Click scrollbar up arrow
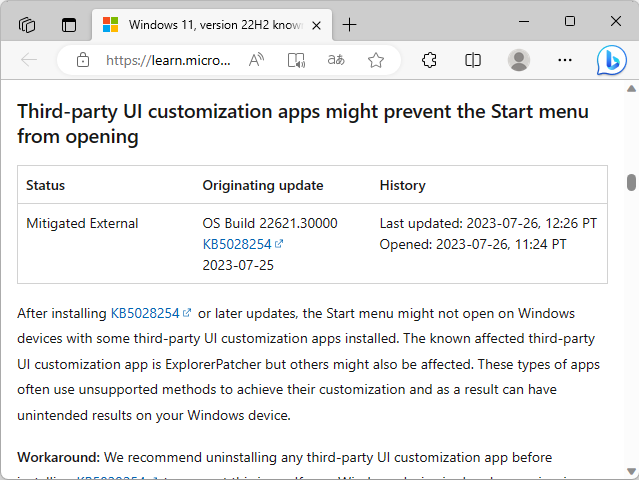The image size is (639, 480). [x=631, y=88]
